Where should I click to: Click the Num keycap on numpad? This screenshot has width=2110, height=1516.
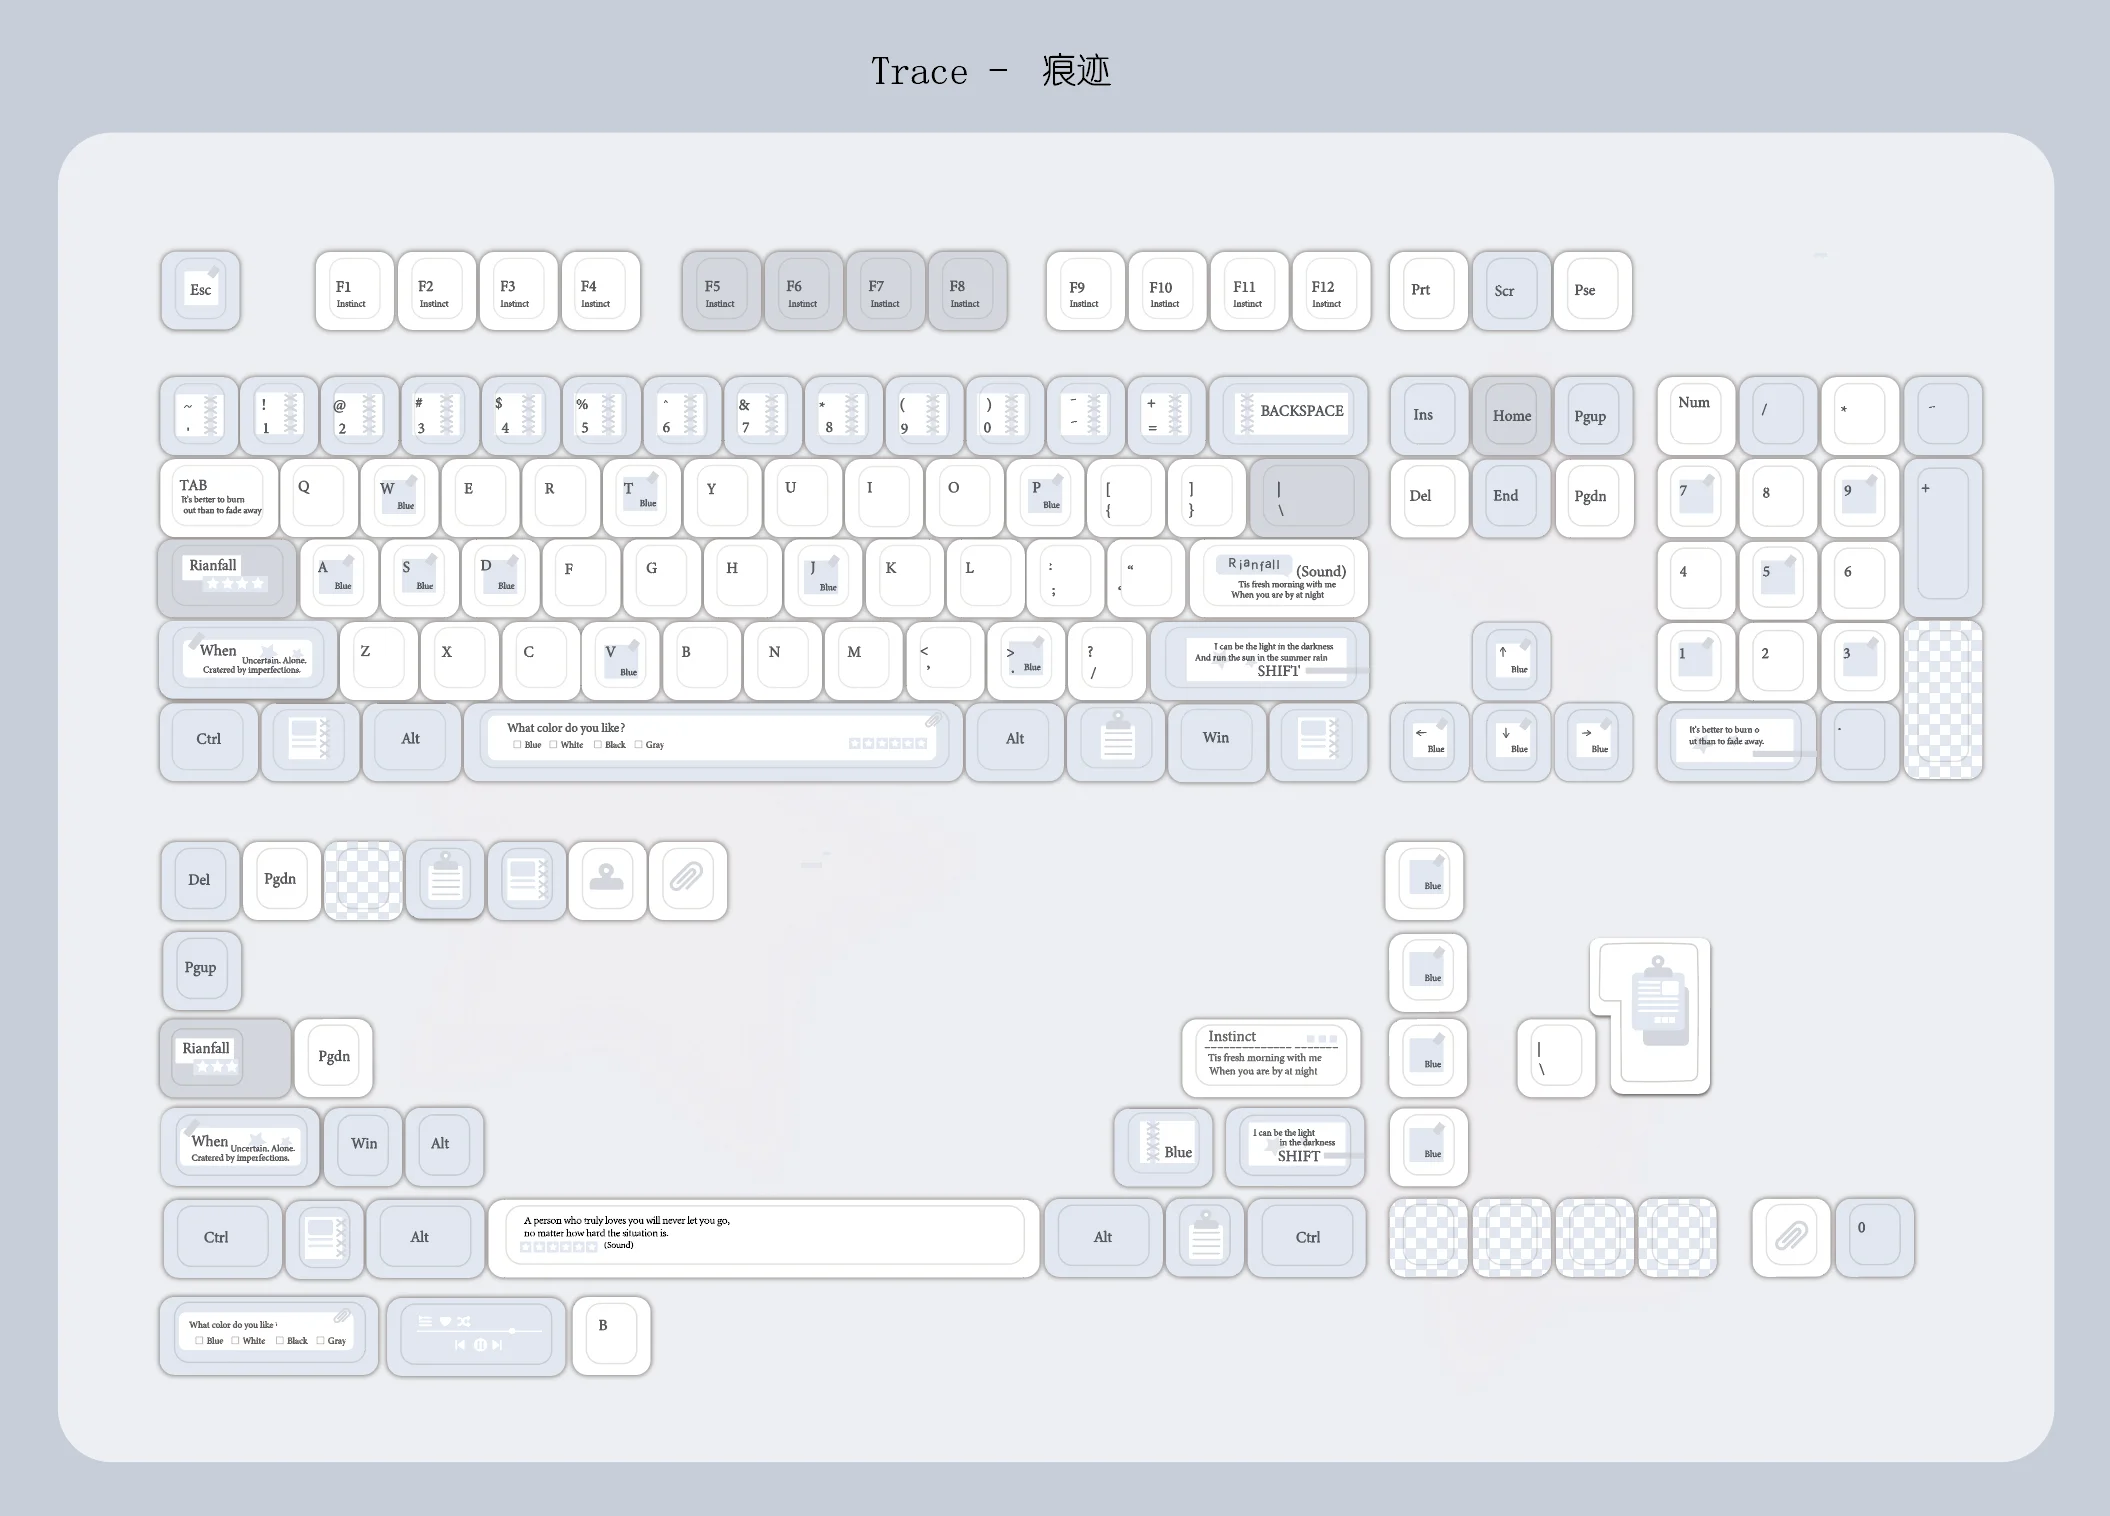1695,414
